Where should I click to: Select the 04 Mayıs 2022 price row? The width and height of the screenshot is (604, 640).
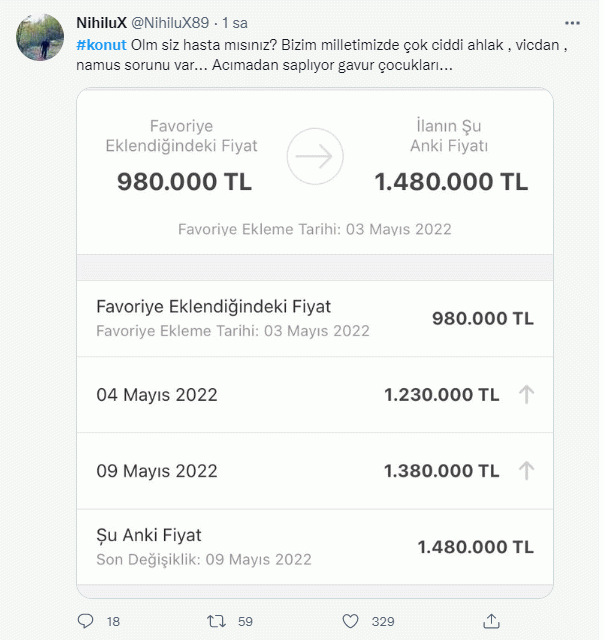pyautogui.click(x=314, y=394)
